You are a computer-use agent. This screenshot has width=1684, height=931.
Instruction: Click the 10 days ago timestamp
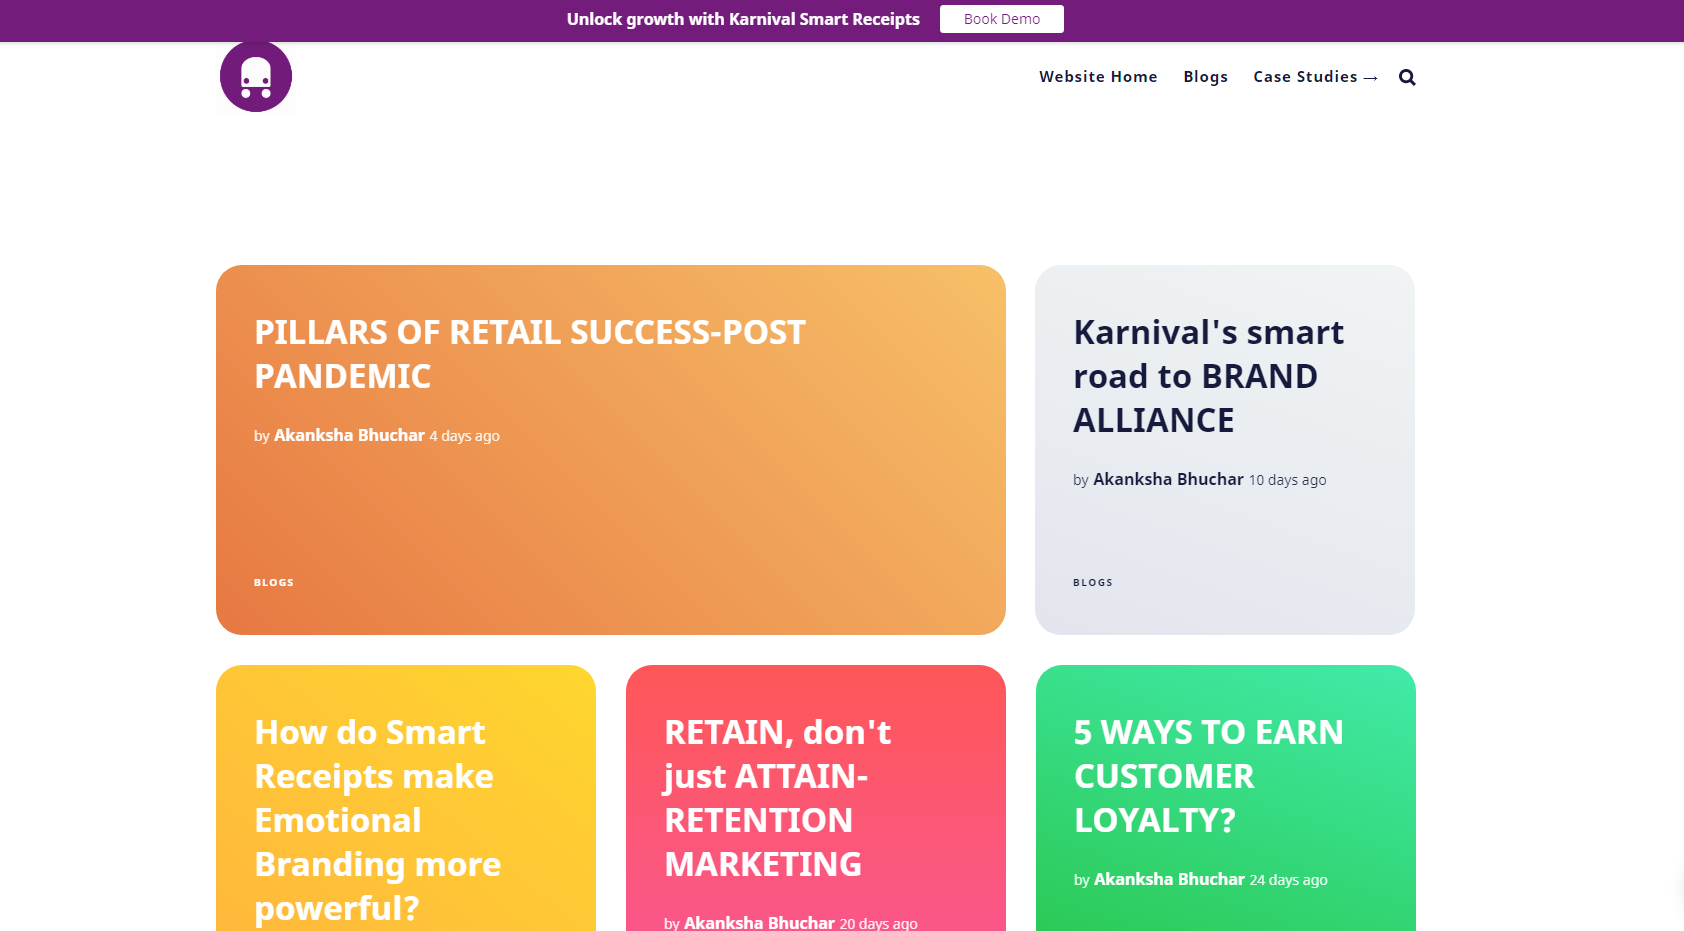(x=1288, y=480)
